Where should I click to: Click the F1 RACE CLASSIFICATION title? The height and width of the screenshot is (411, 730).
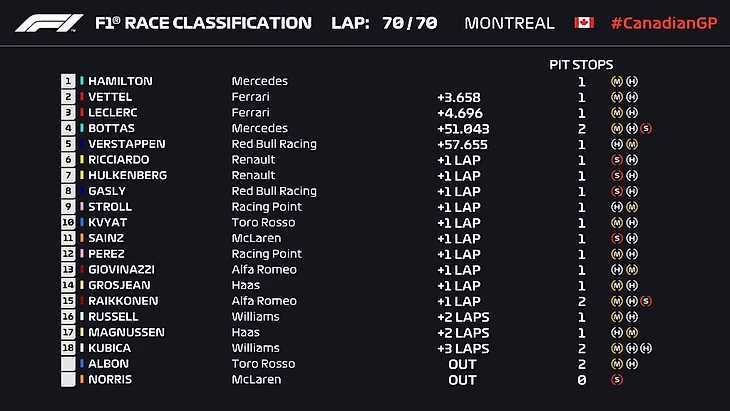coord(202,22)
